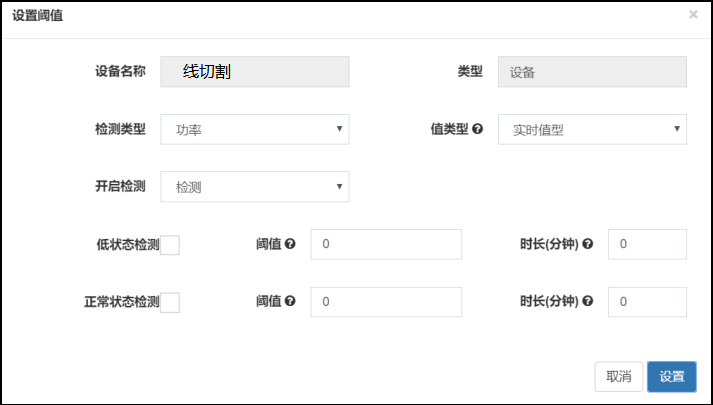The image size is (713, 405).
Task: Click the 设备名称 field showing 线切割
Action: pos(255,72)
